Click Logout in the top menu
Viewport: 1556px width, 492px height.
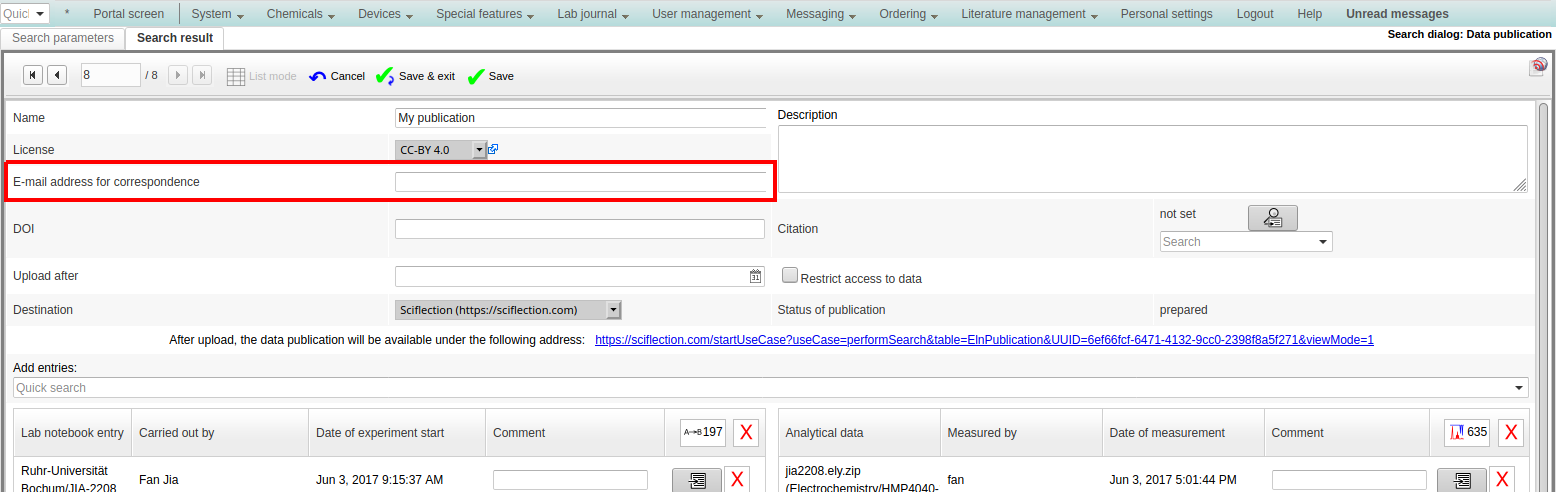[1254, 14]
